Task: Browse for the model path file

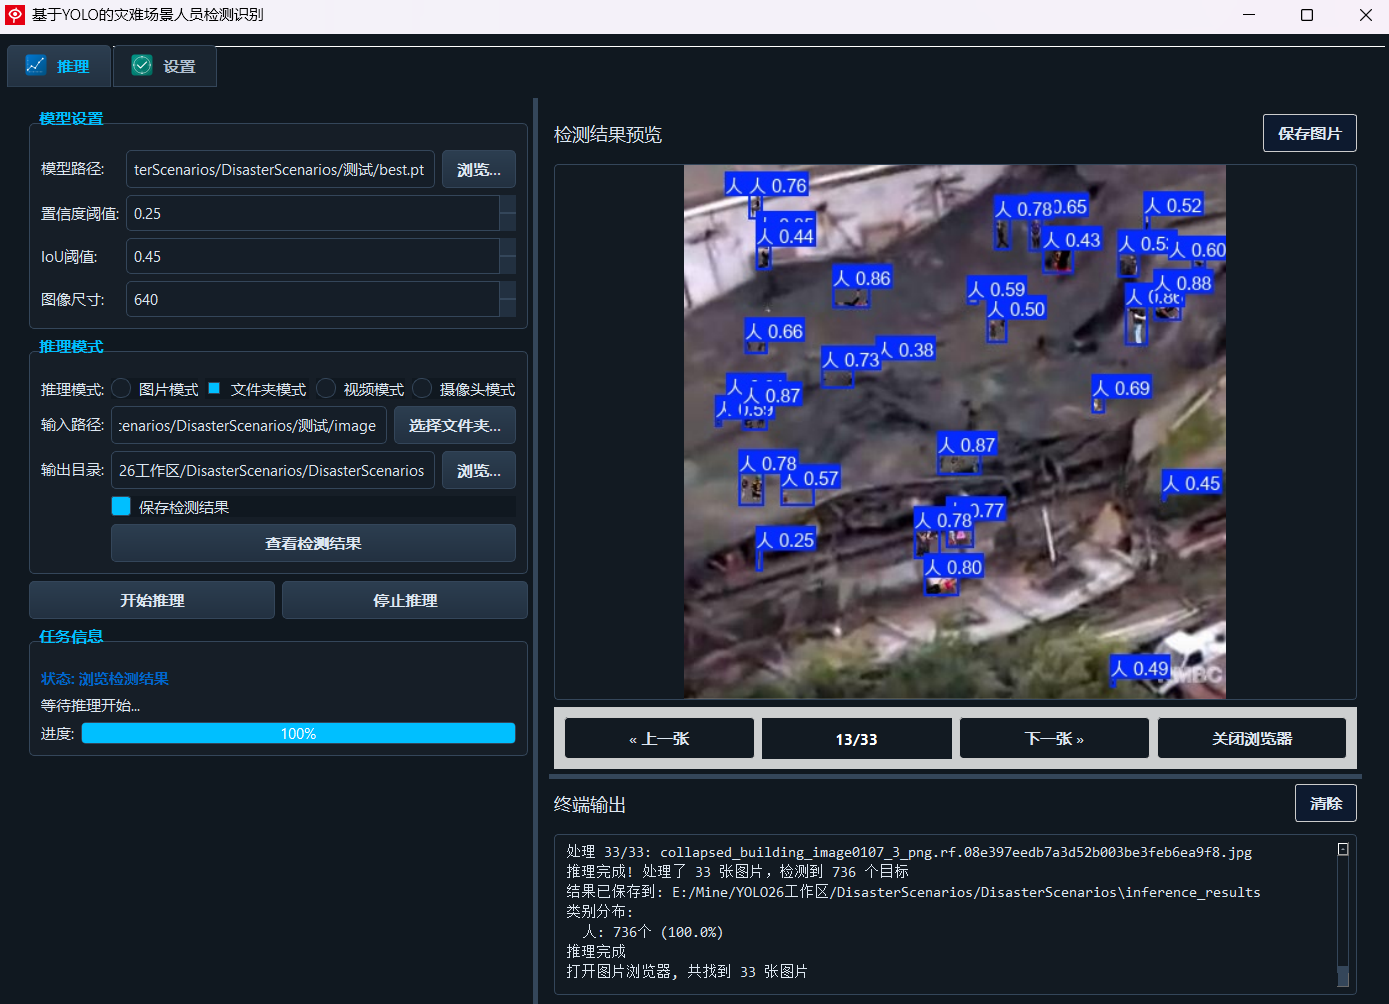Action: coord(479,170)
